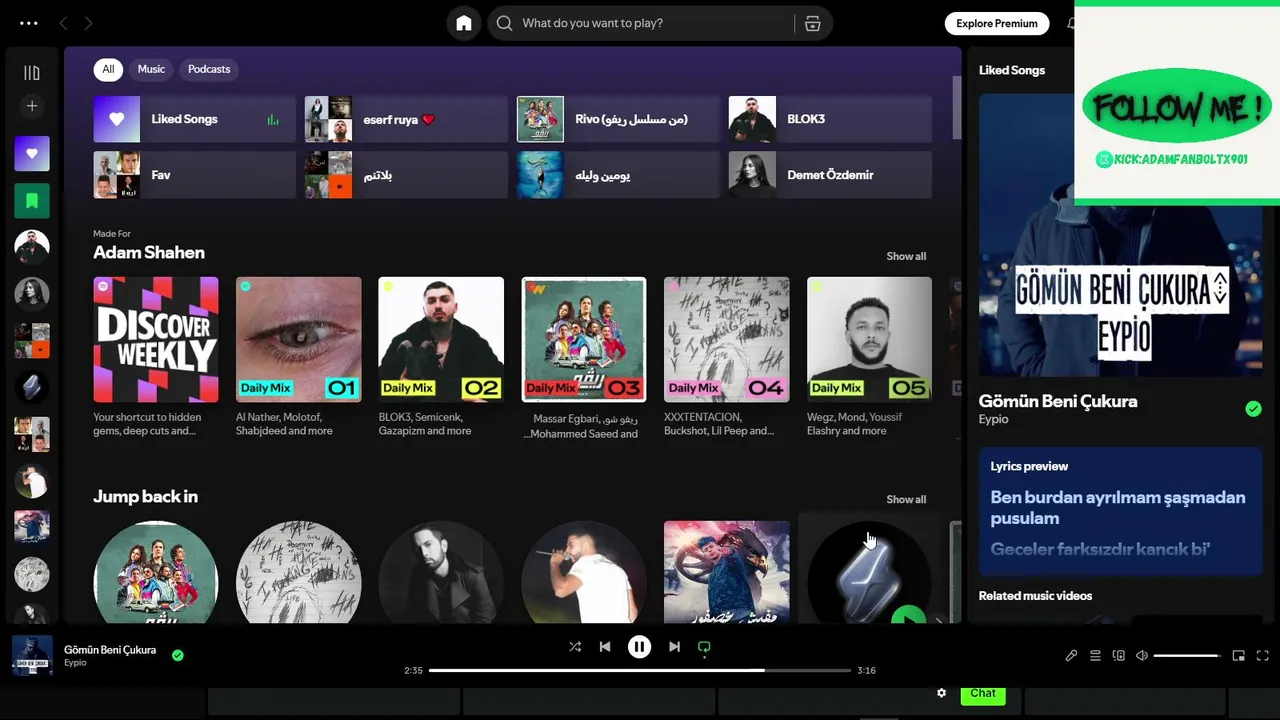The height and width of the screenshot is (720, 1280).
Task: Skip to the next track
Action: pyautogui.click(x=674, y=647)
